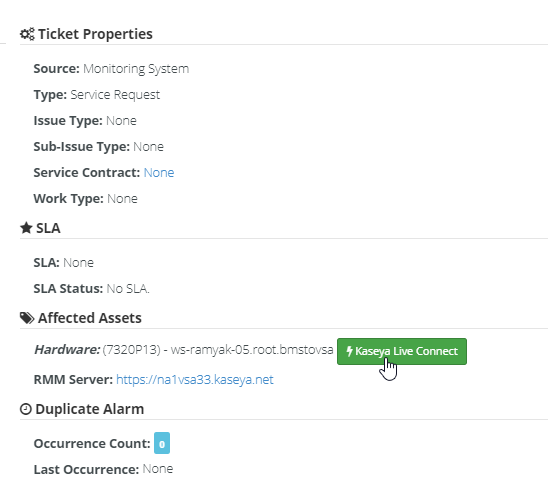
Task: Click the SLA section heading
Action: 48,228
